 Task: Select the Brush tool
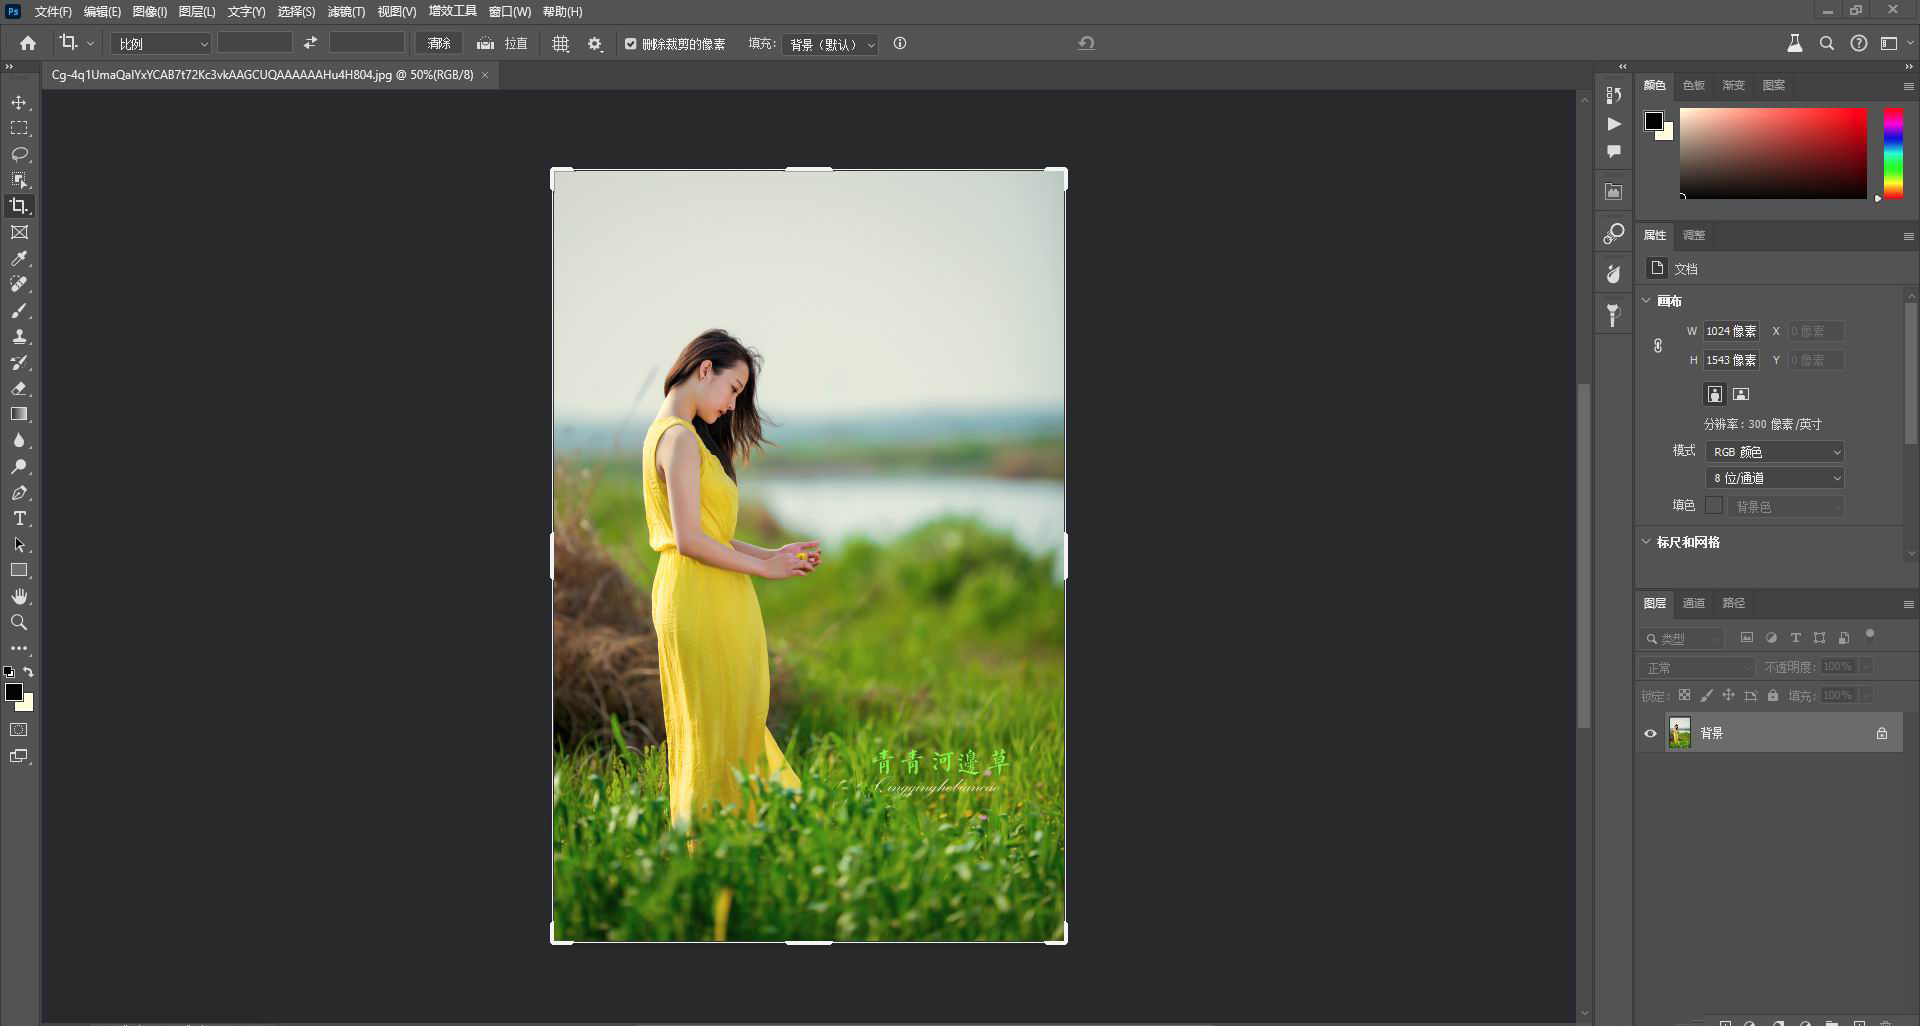point(19,311)
